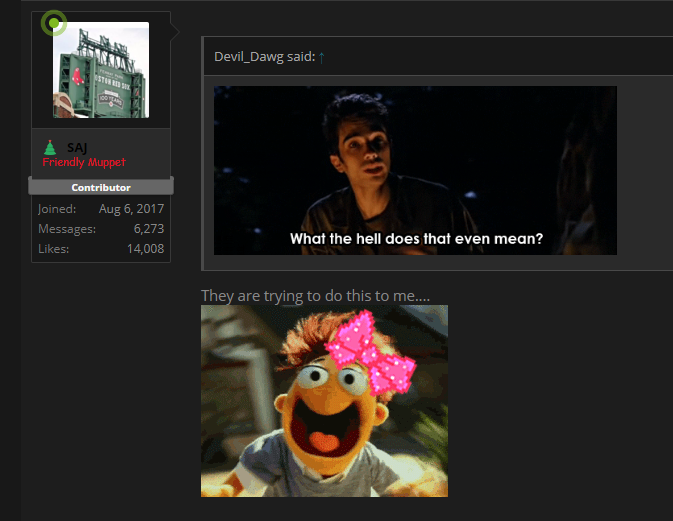Open the Messages label link
Image resolution: width=673 pixels, height=521 pixels.
(x=67, y=229)
